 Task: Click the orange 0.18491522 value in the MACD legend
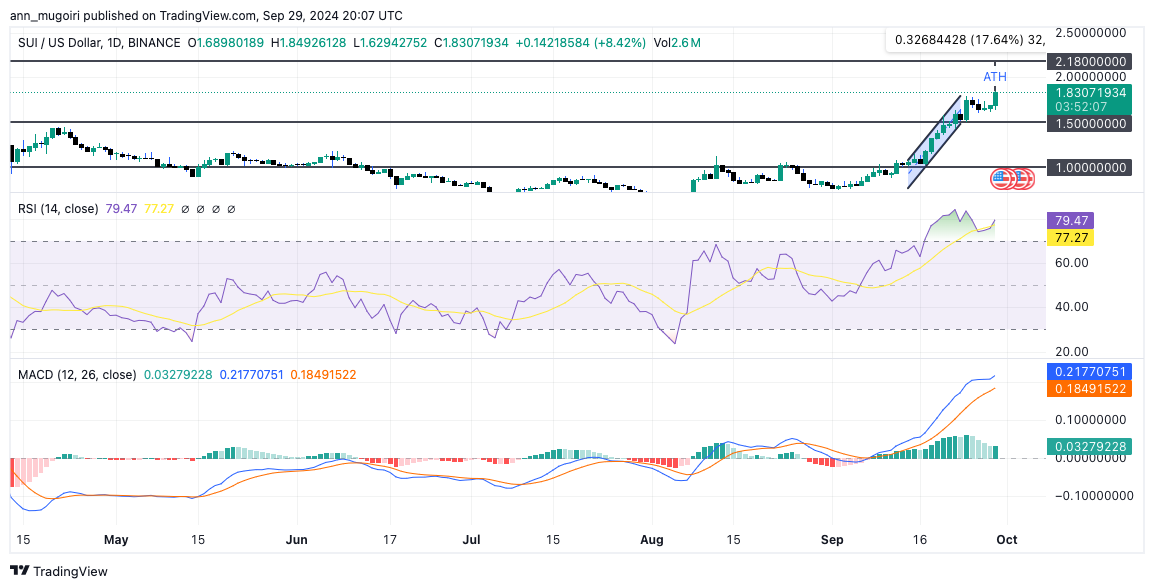pos(323,375)
